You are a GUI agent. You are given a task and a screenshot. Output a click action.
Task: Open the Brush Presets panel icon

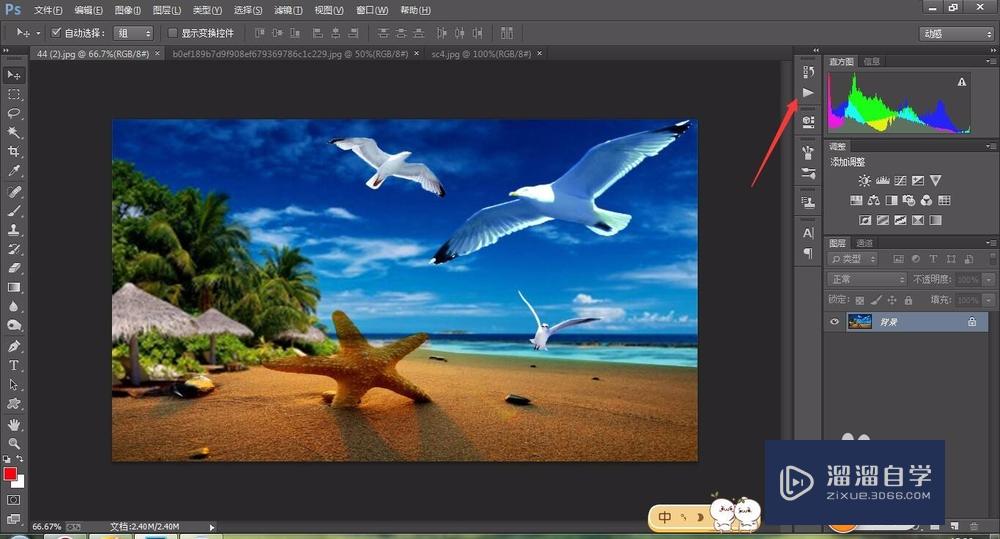click(x=808, y=173)
